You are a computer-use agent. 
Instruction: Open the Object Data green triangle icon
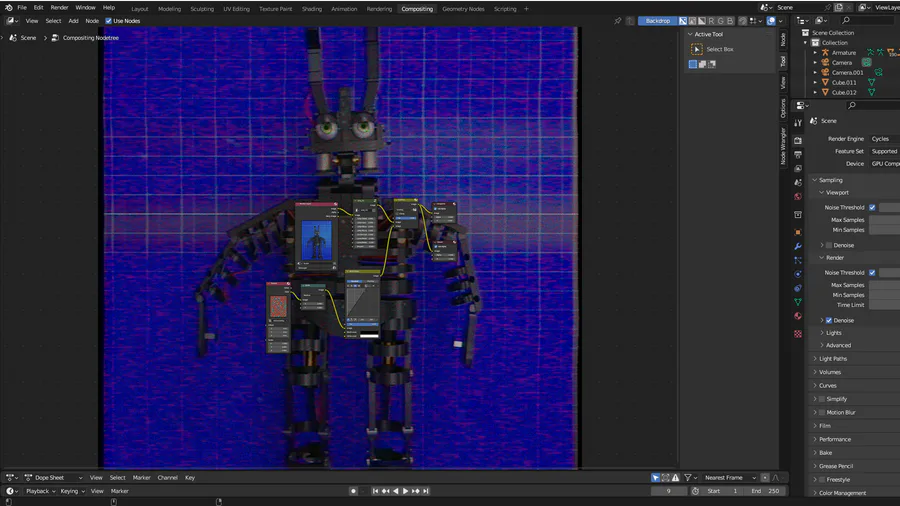pos(798,302)
